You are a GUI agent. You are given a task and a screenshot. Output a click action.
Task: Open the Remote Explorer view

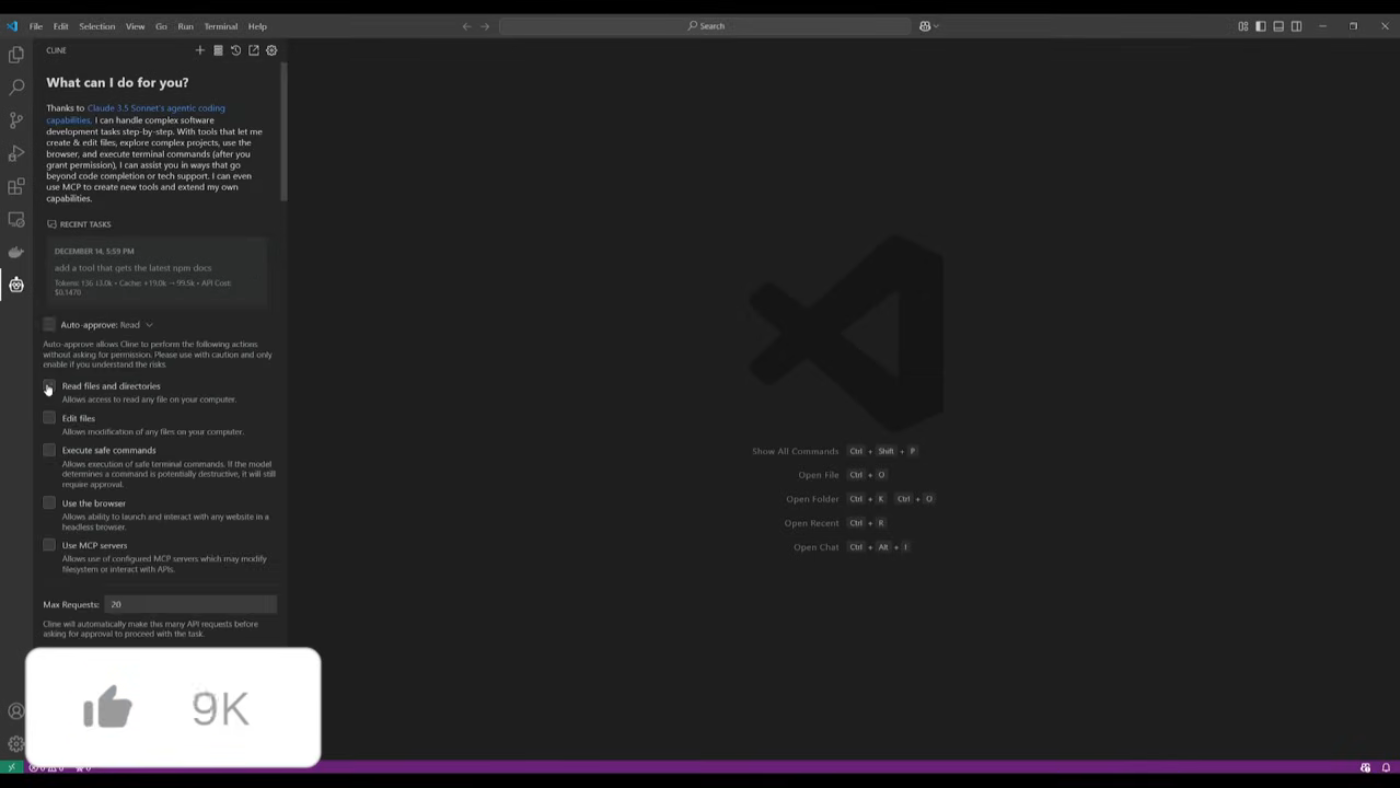tap(16, 219)
